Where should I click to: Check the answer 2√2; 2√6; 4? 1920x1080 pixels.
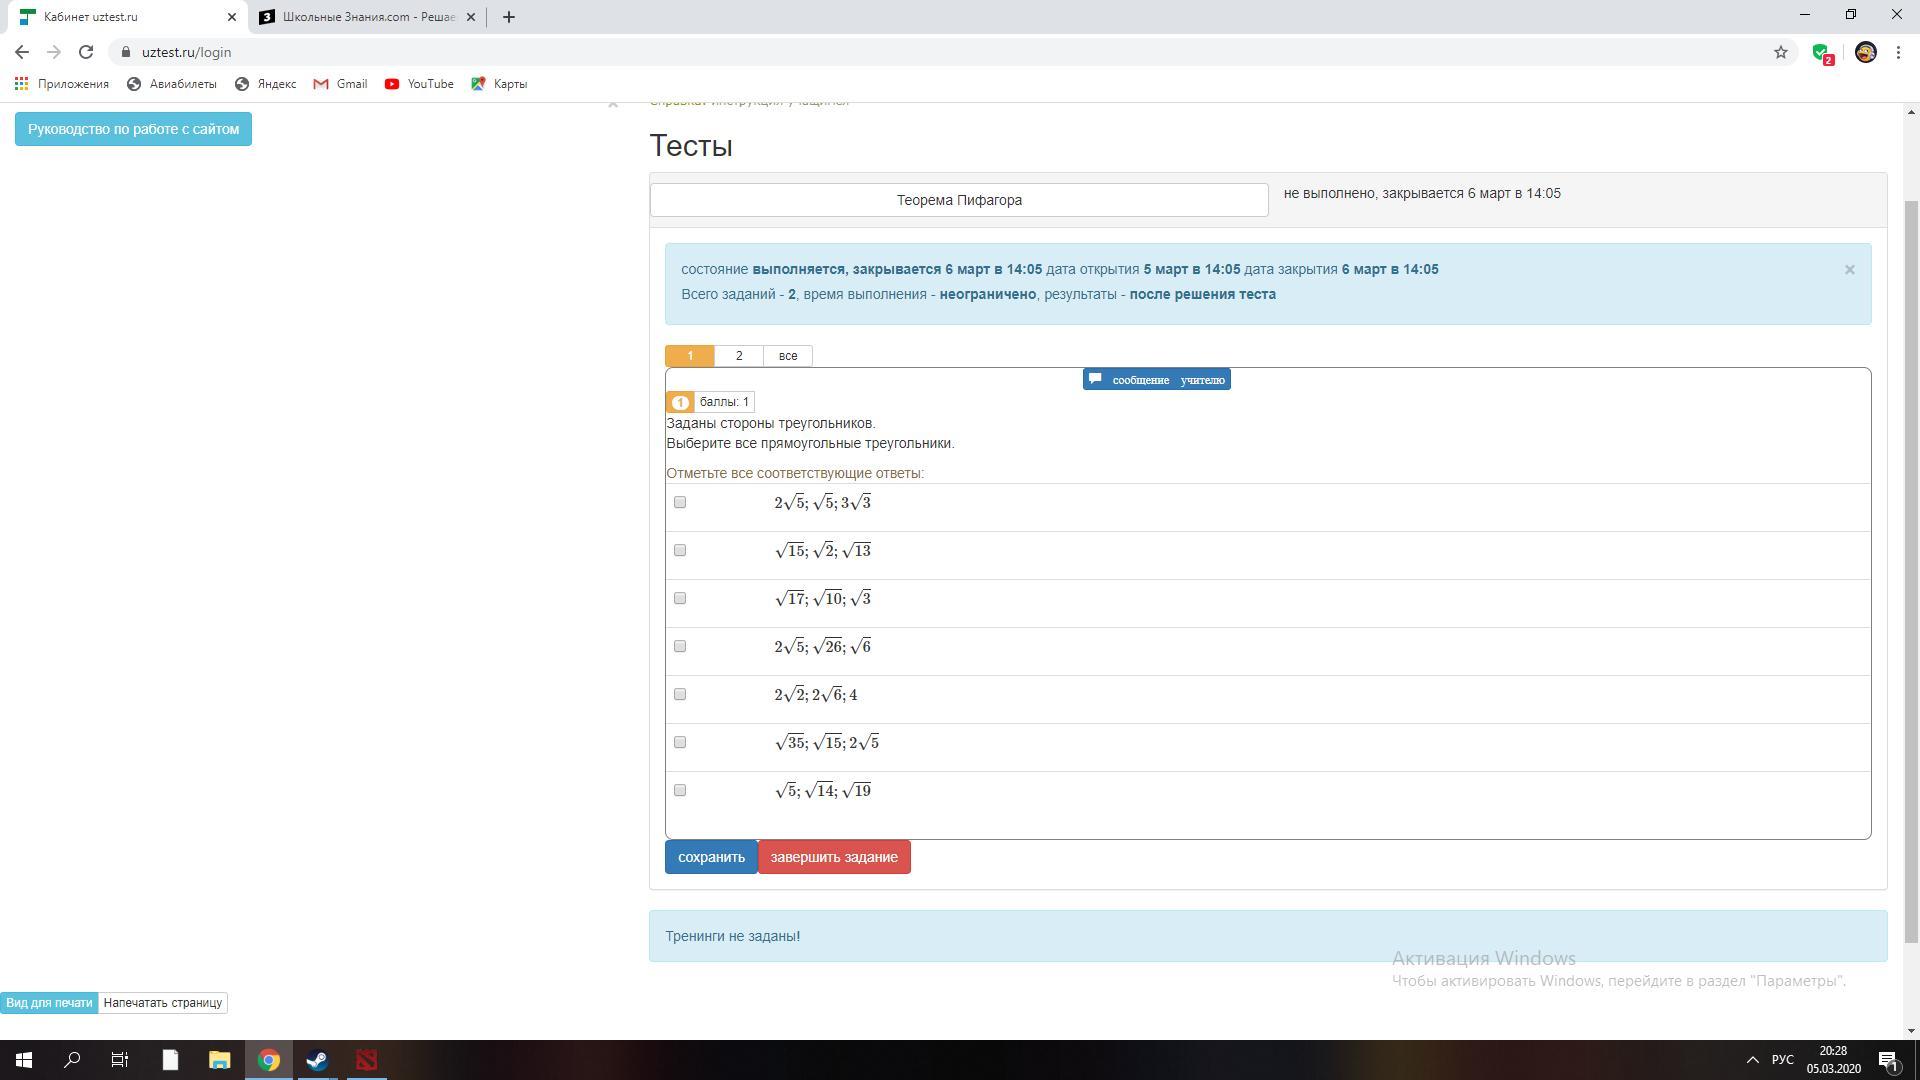click(680, 694)
